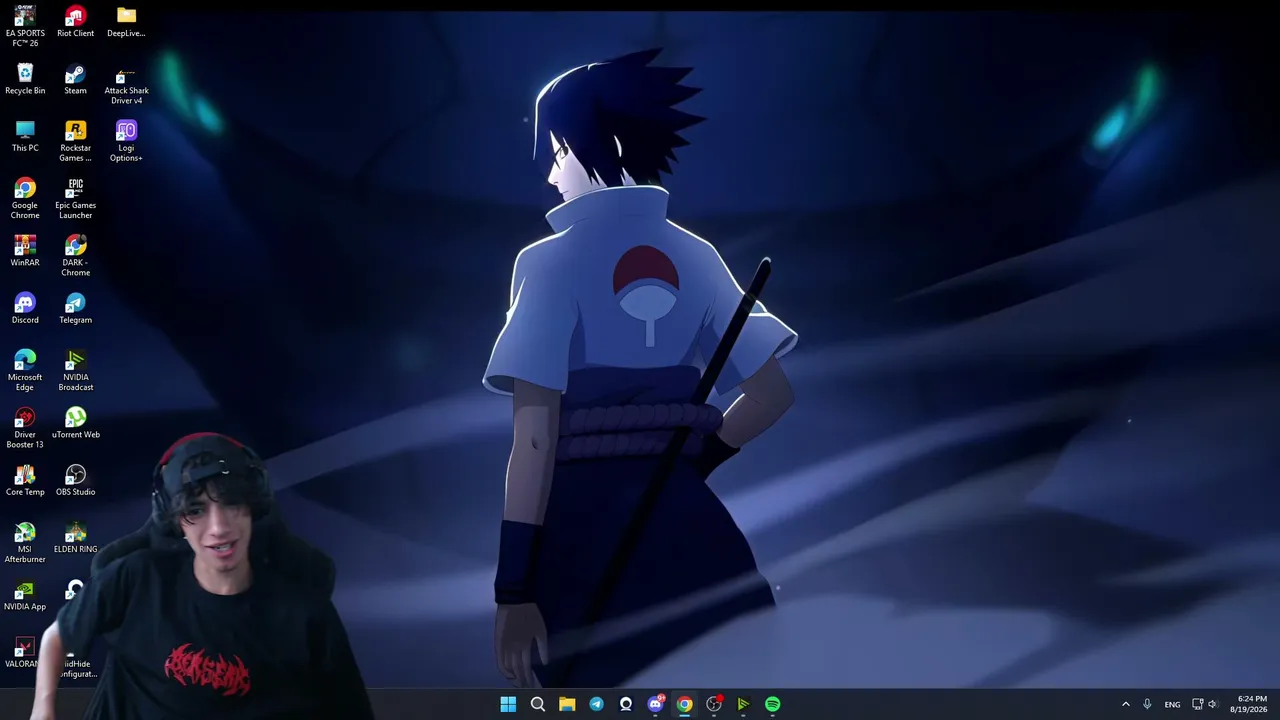Select the WinRAR desktop shortcut
The height and width of the screenshot is (720, 1280).
pos(25,252)
